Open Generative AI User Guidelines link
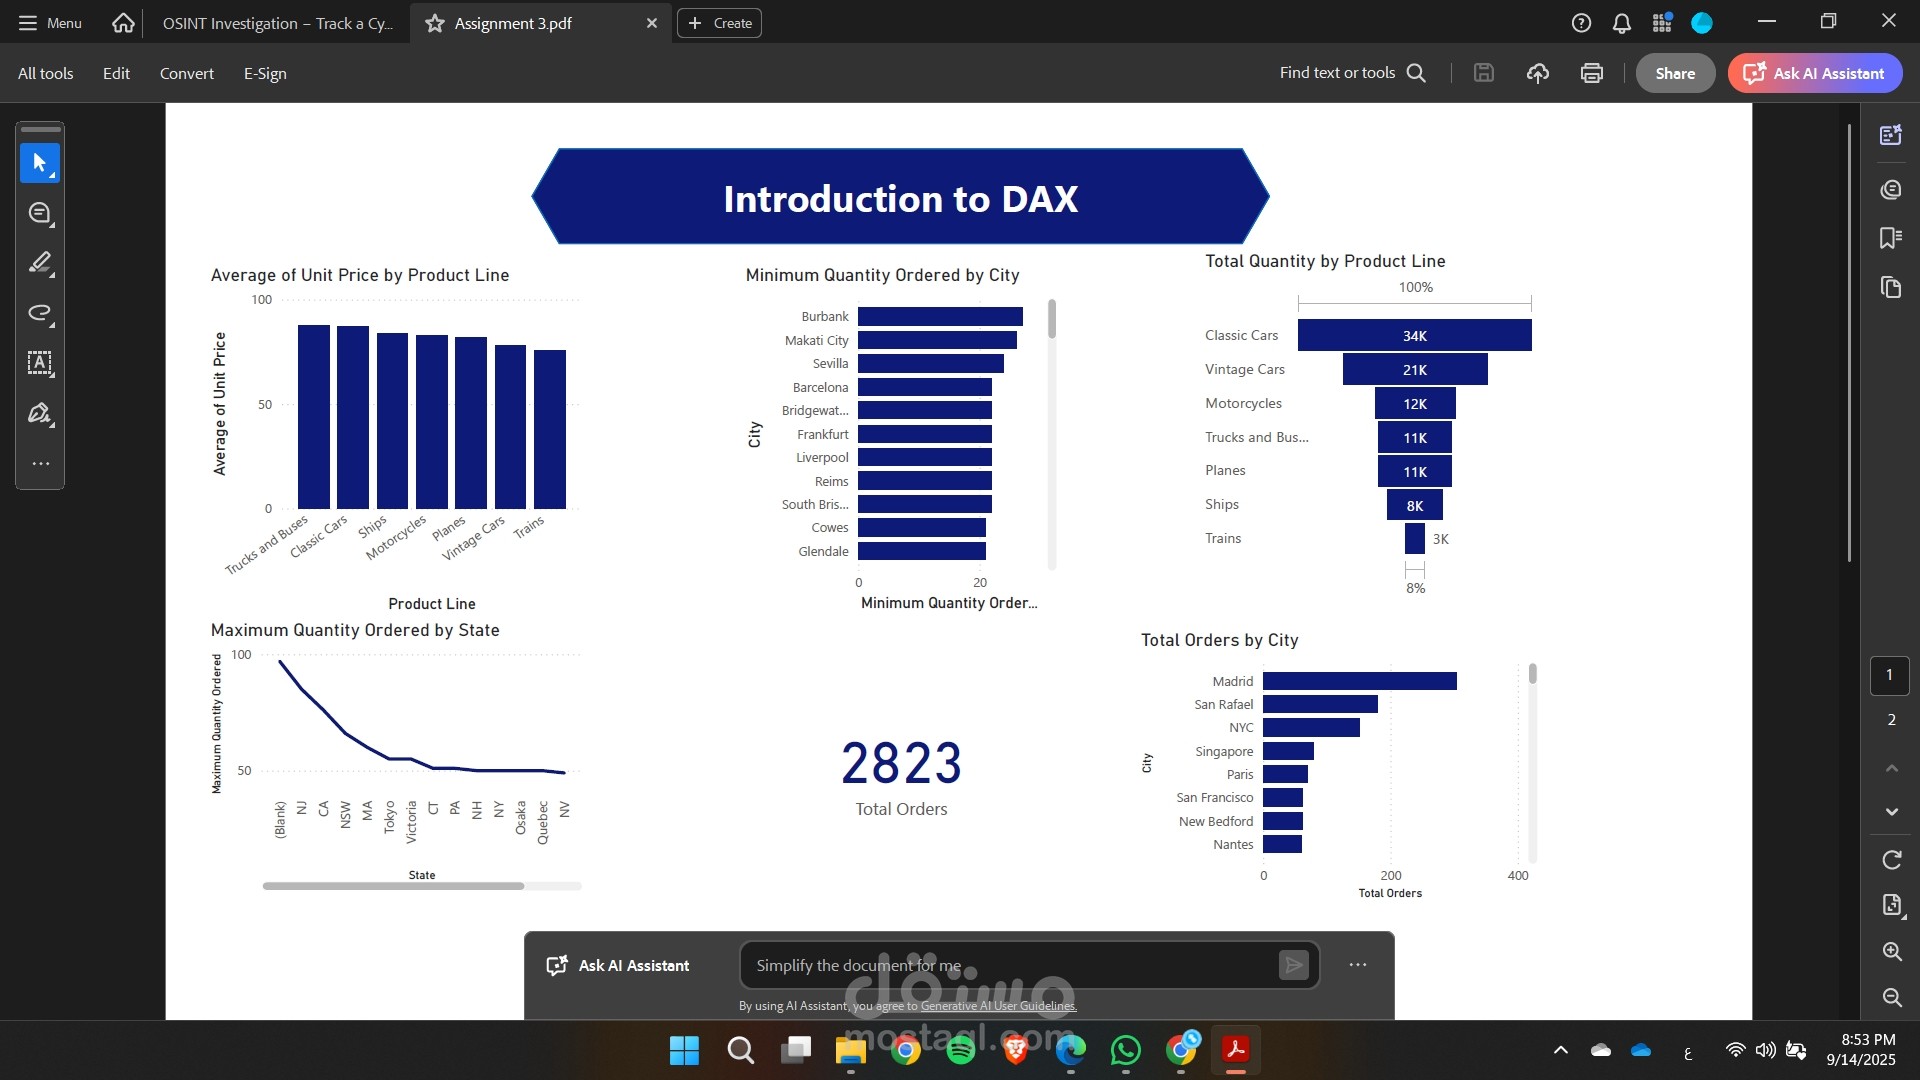The width and height of the screenshot is (1920, 1080). point(998,1006)
